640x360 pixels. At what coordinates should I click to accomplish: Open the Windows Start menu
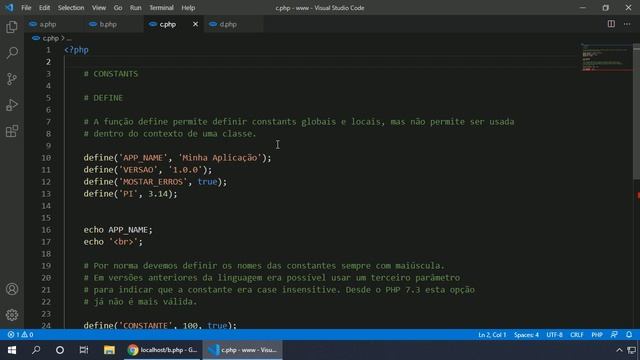(x=12, y=350)
